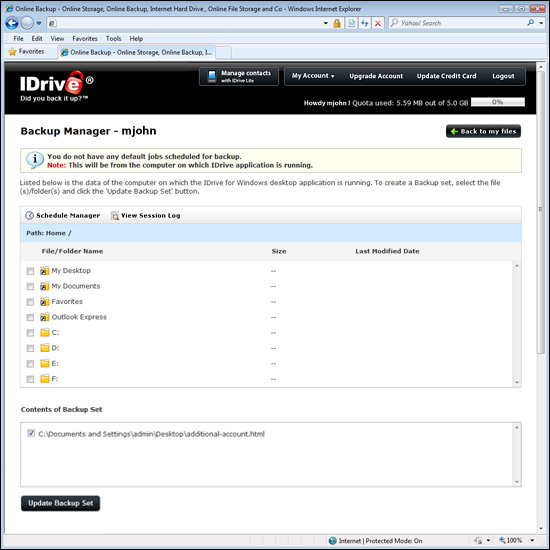
Task: Click the My Desktop folder icon
Action: pos(45,270)
